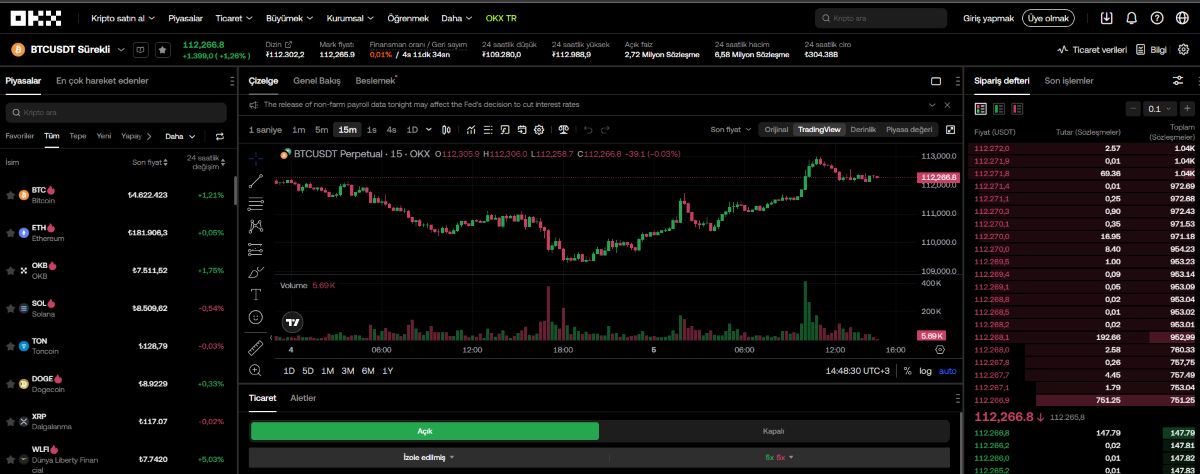Add BTCUSDT to favorites star

click(162, 49)
